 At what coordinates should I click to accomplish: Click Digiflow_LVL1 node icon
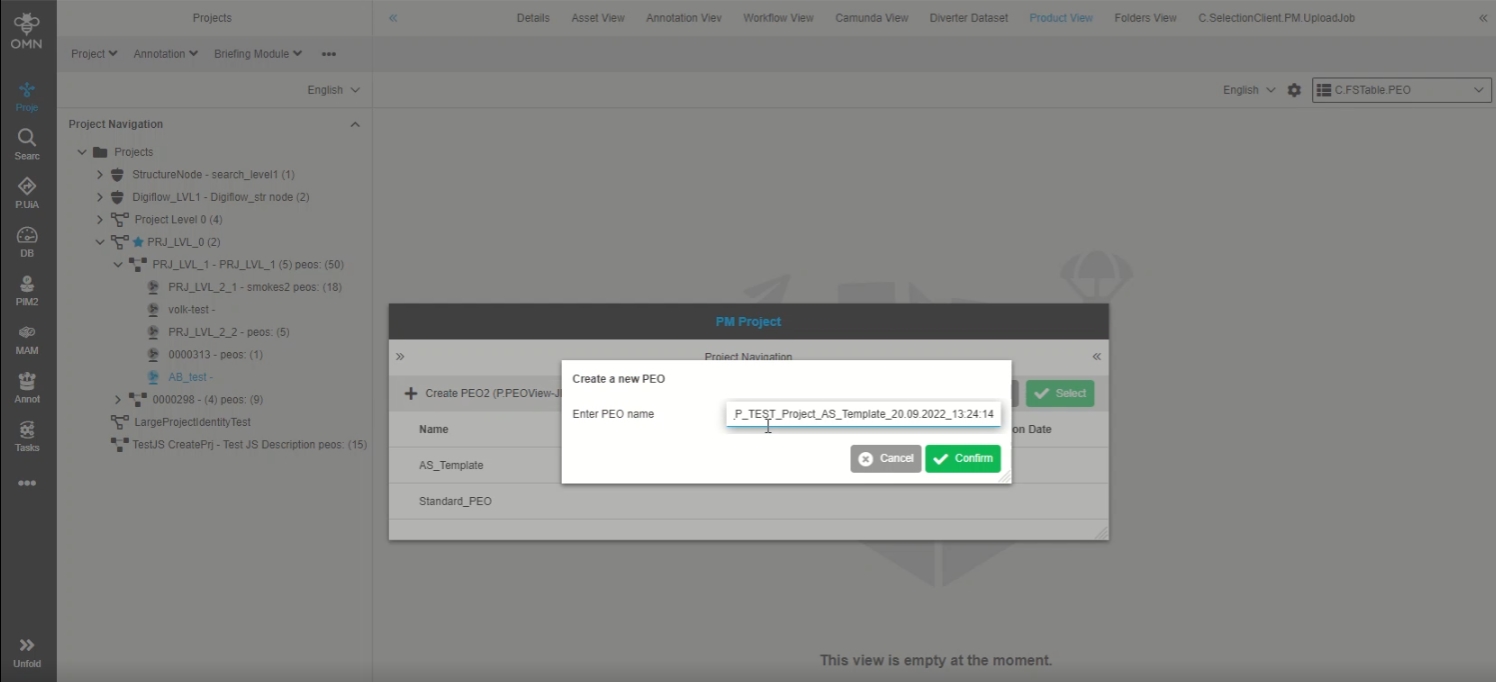[x=117, y=197]
